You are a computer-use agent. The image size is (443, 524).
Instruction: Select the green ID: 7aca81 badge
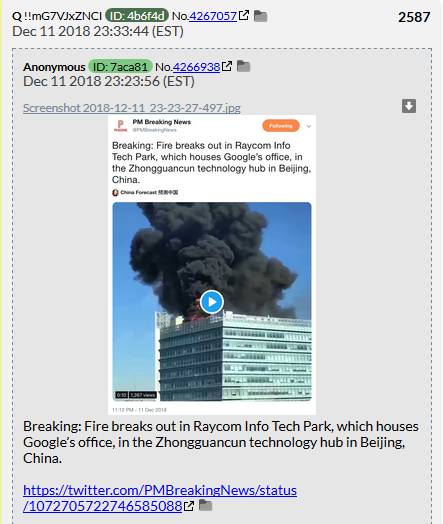click(x=120, y=67)
